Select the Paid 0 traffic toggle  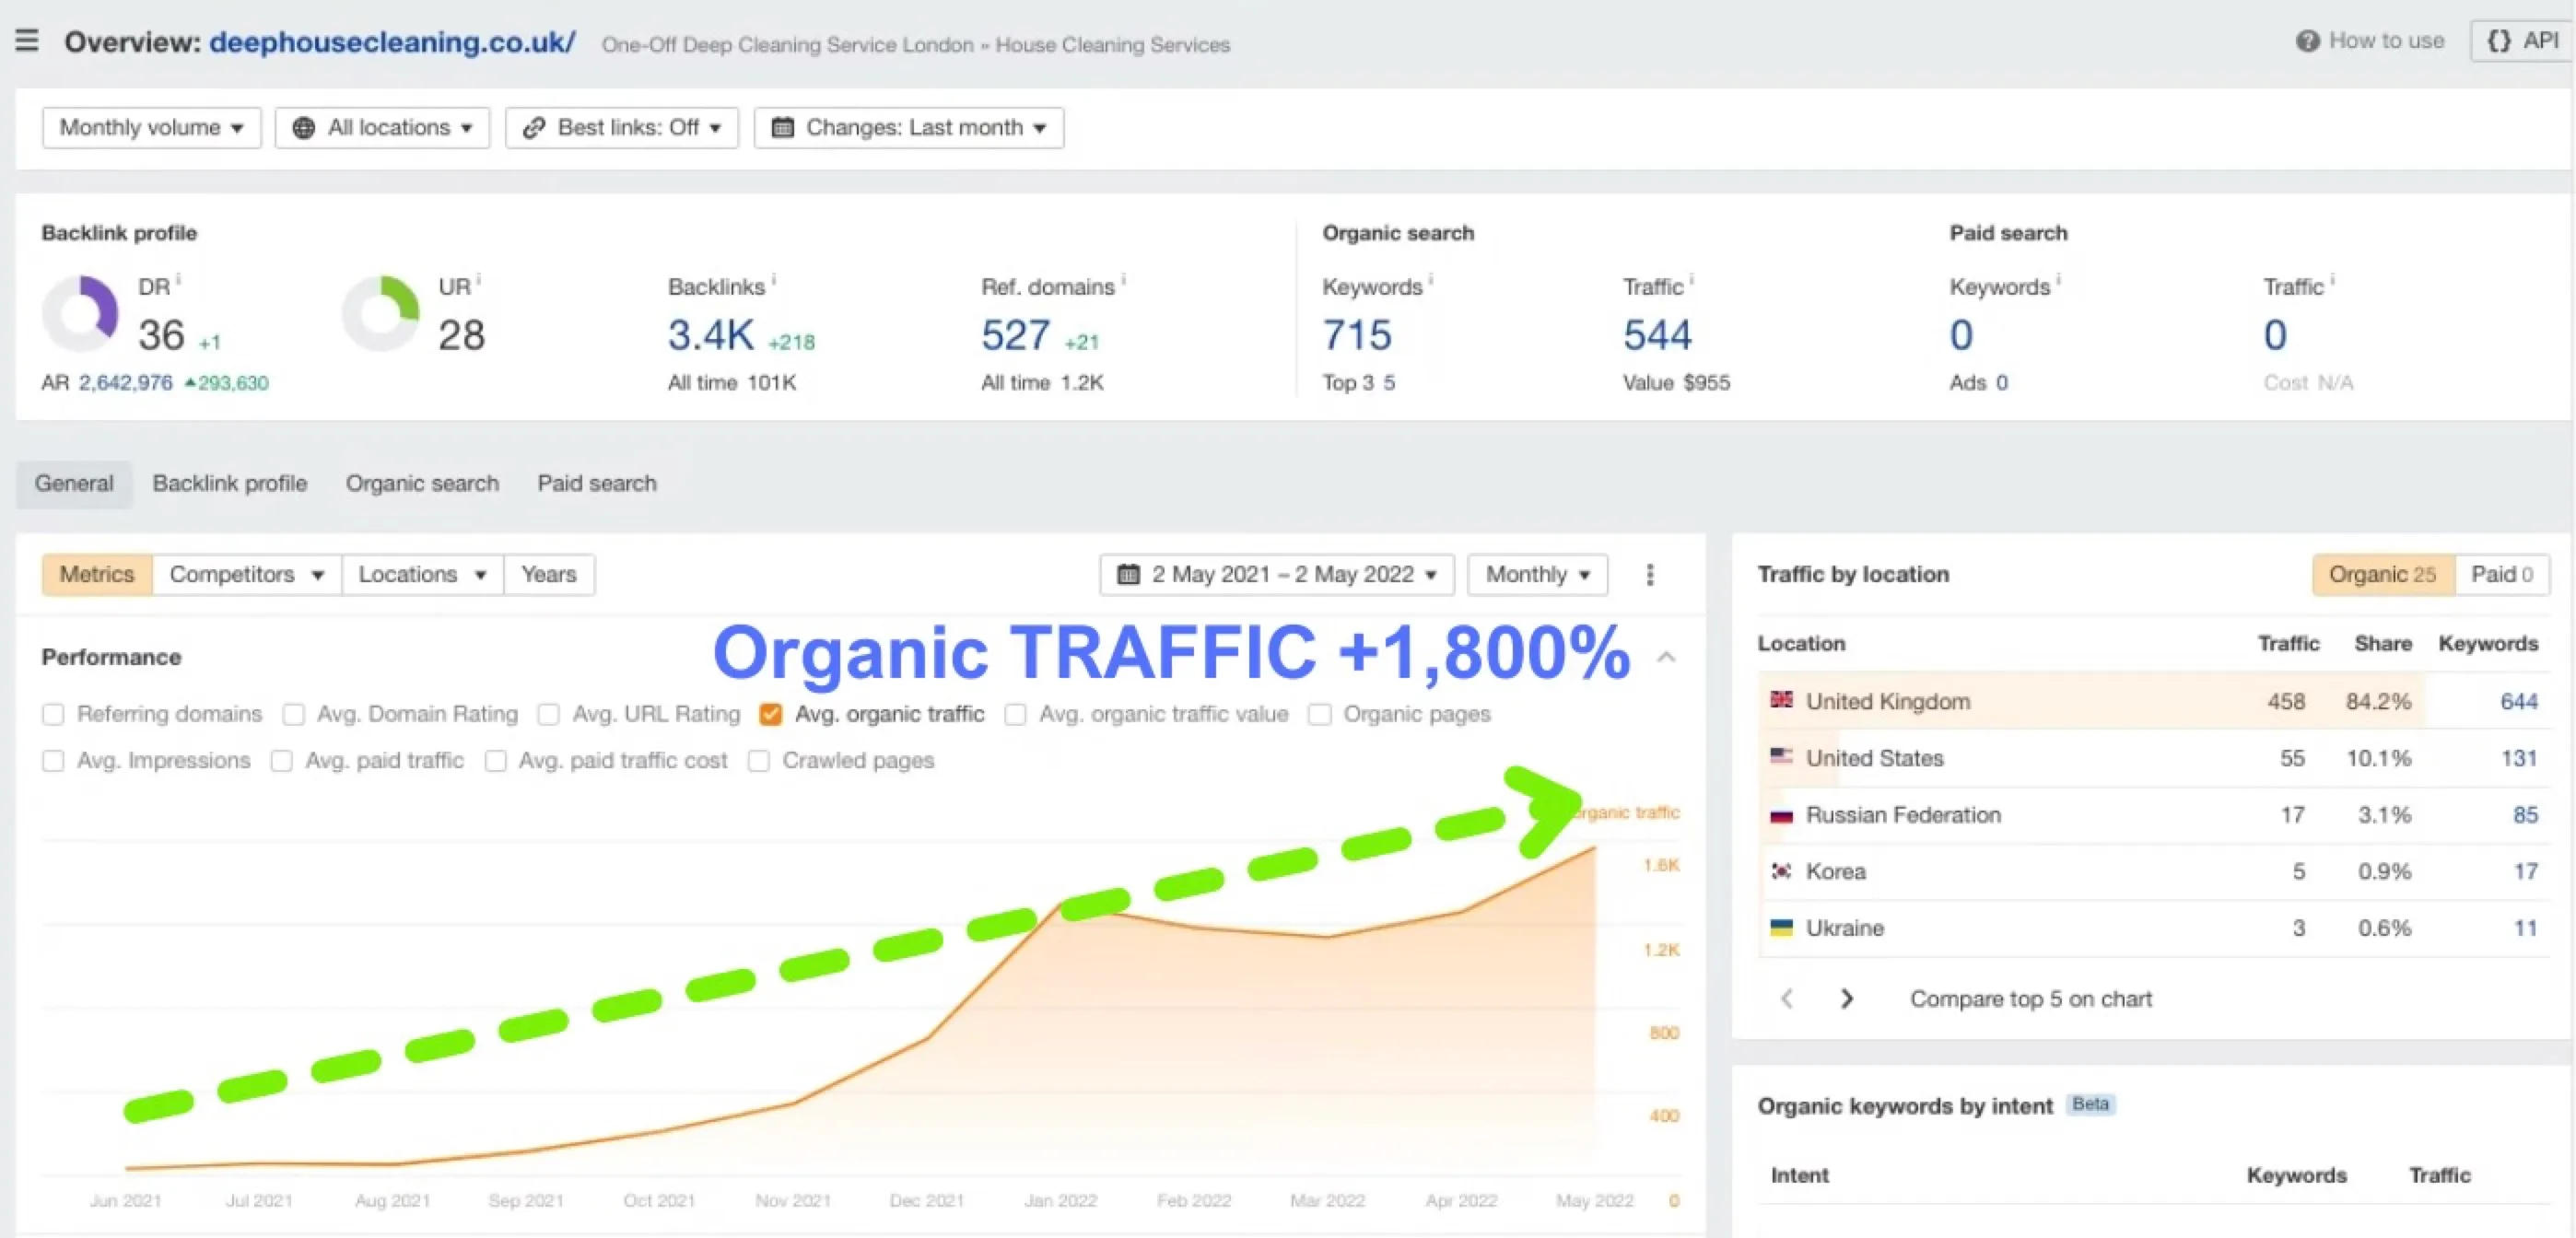[x=2502, y=575]
